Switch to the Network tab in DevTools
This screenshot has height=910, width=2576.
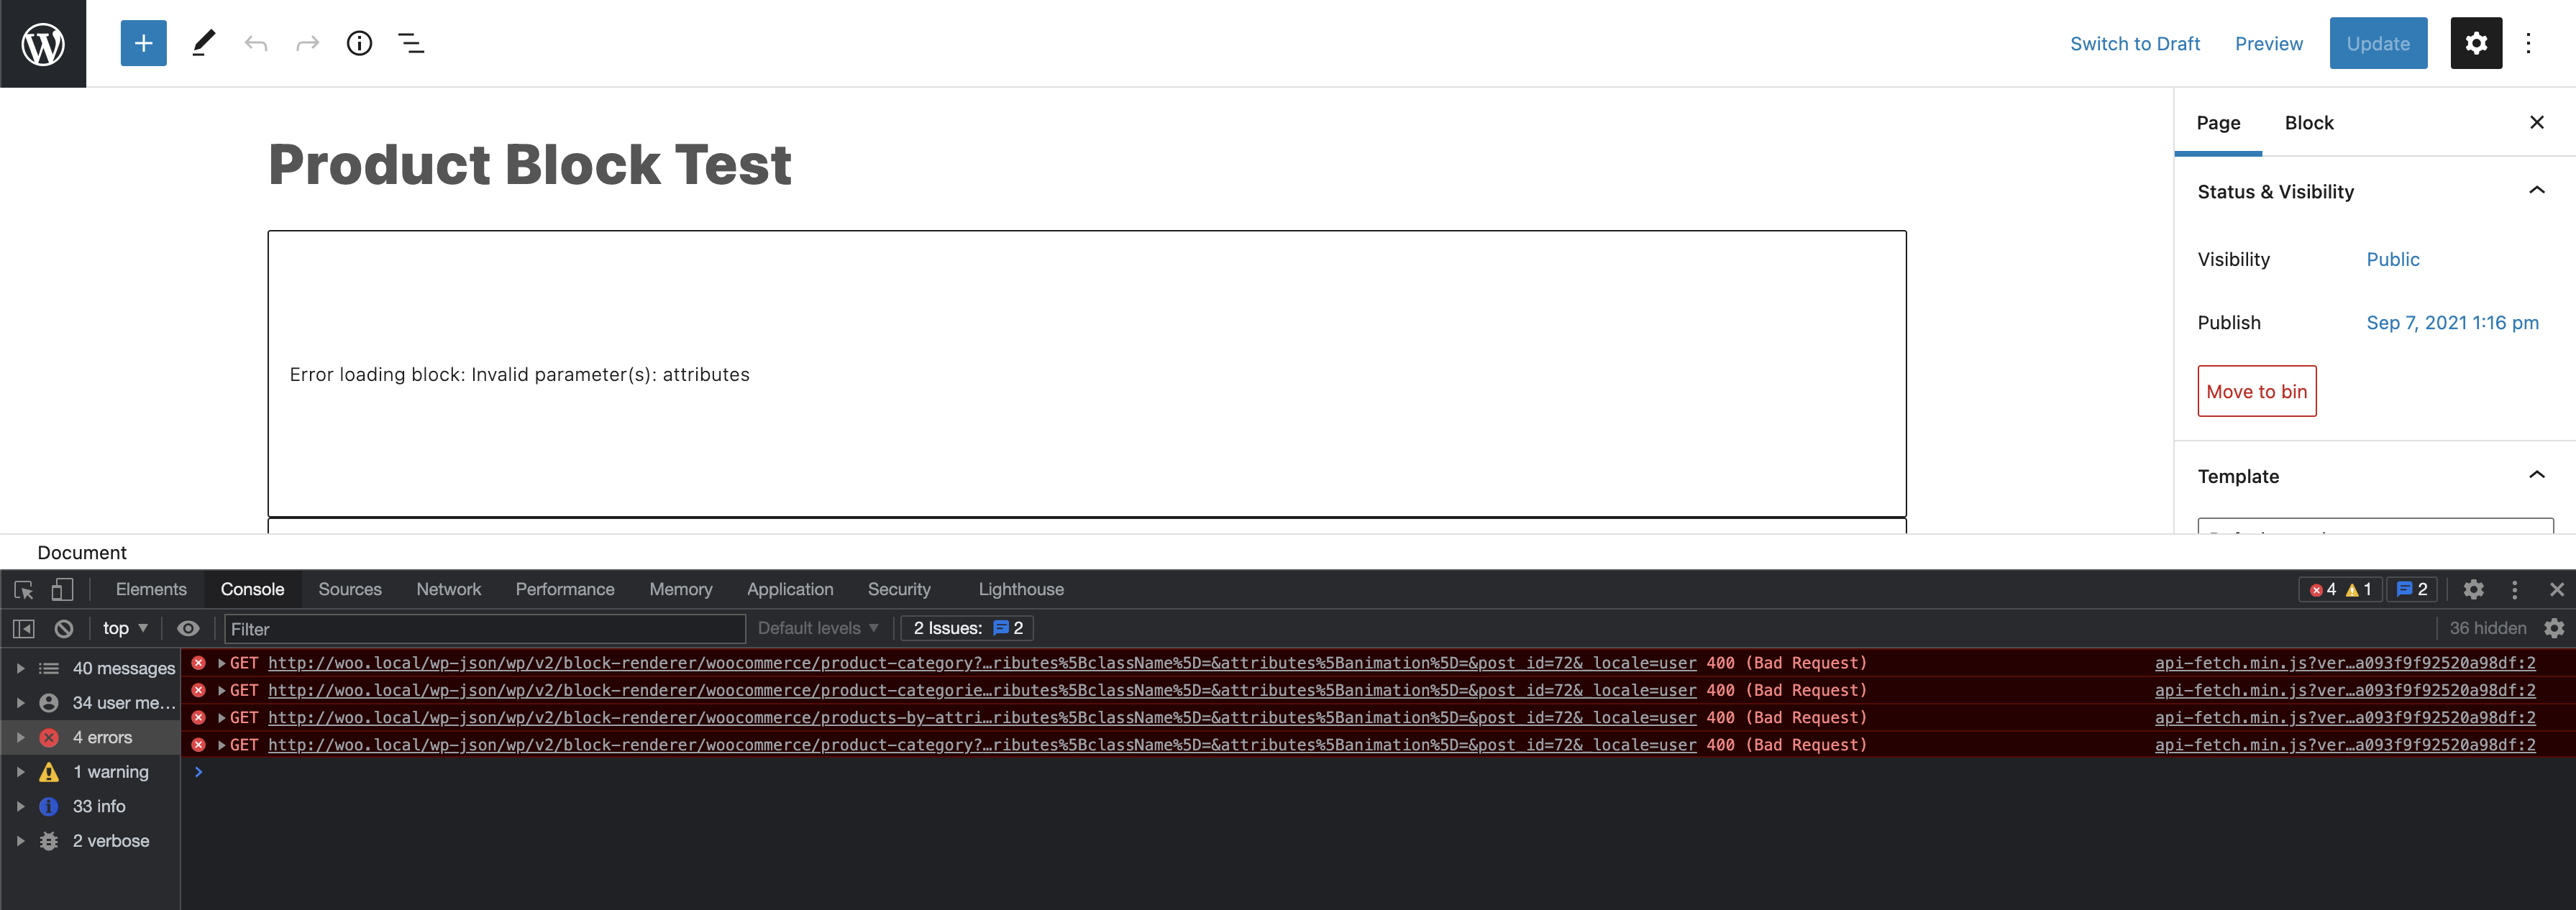[448, 589]
